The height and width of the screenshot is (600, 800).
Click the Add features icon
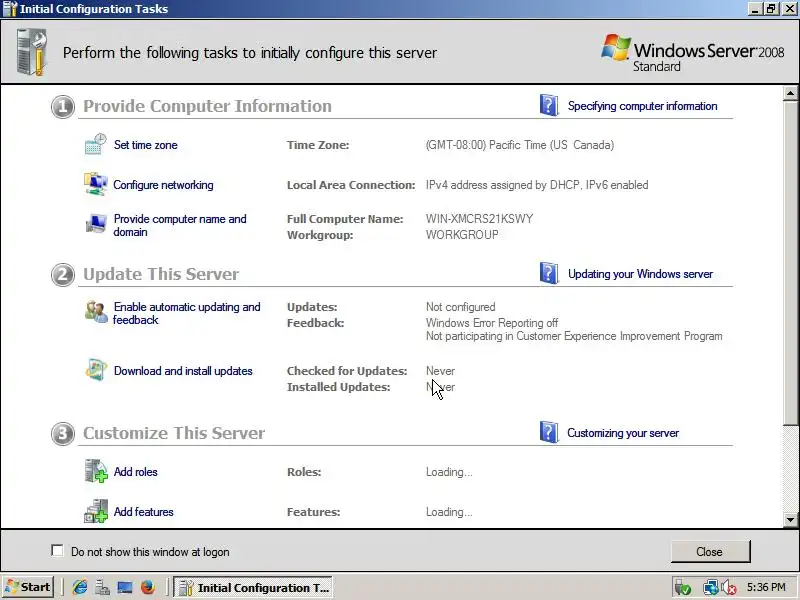tap(95, 511)
